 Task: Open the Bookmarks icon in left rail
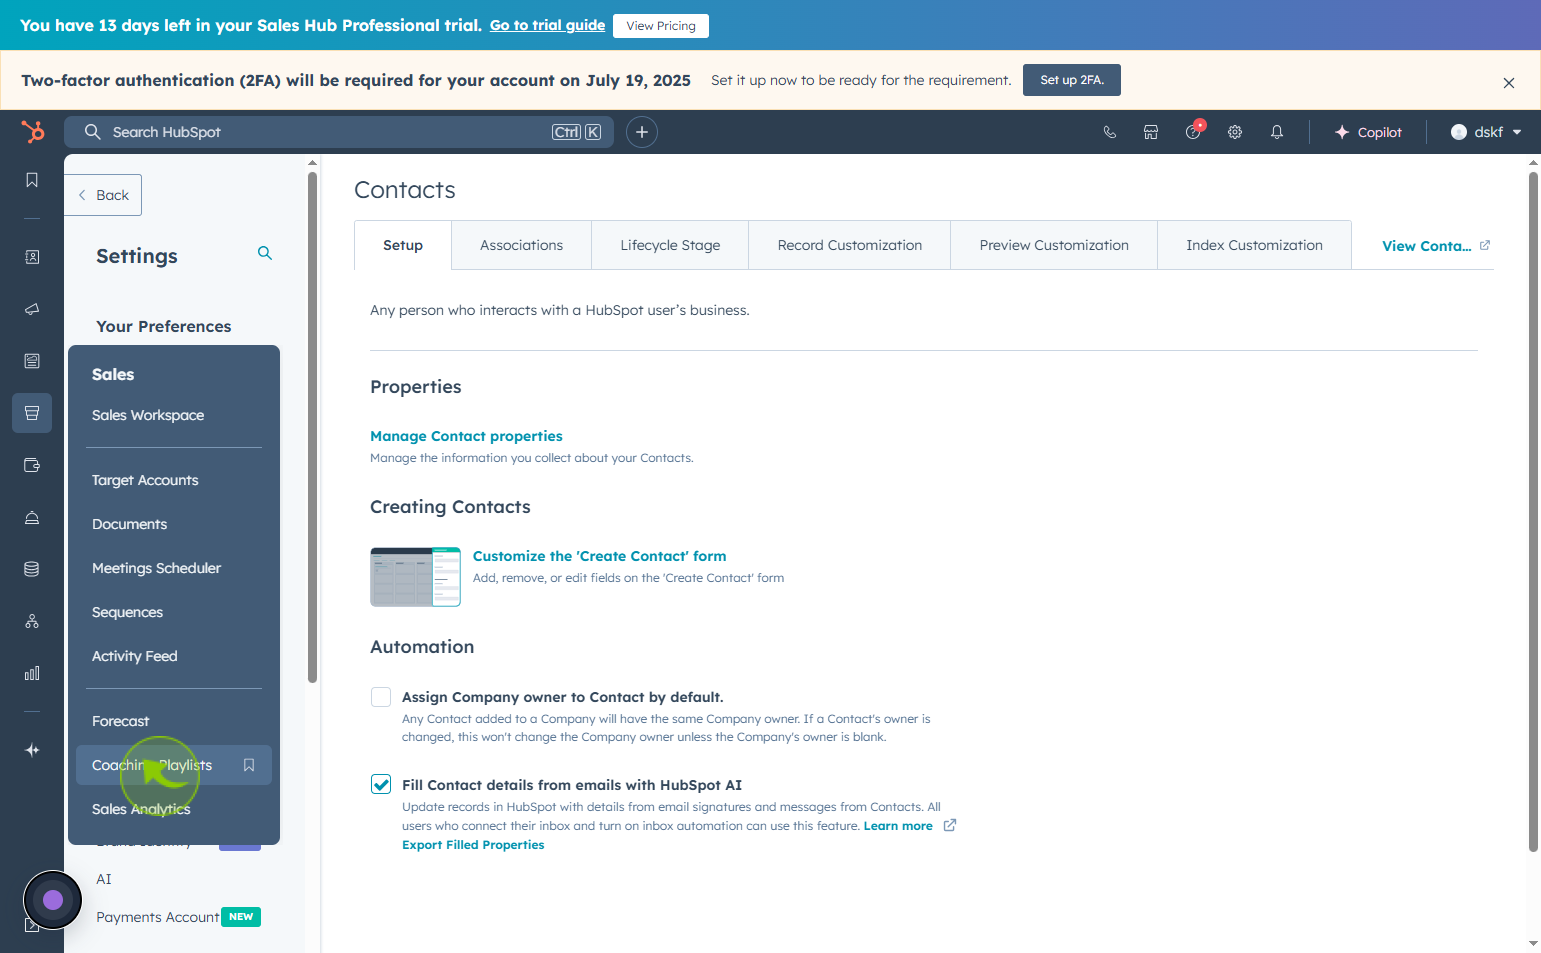(32, 180)
